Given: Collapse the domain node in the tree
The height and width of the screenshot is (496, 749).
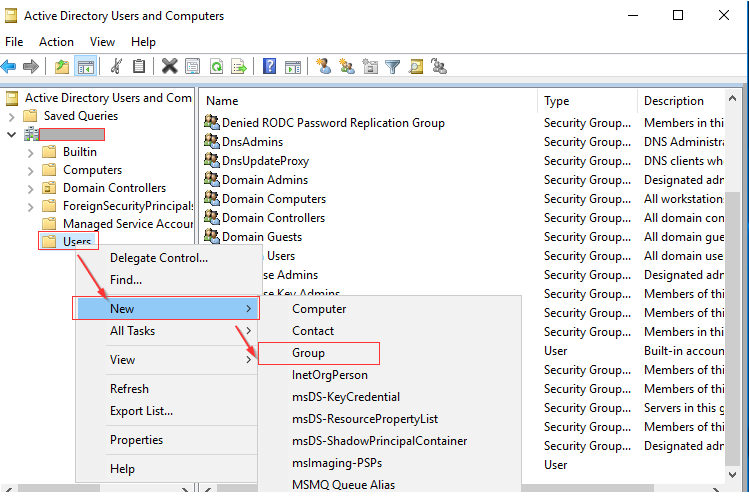Looking at the screenshot, I should (x=11, y=135).
